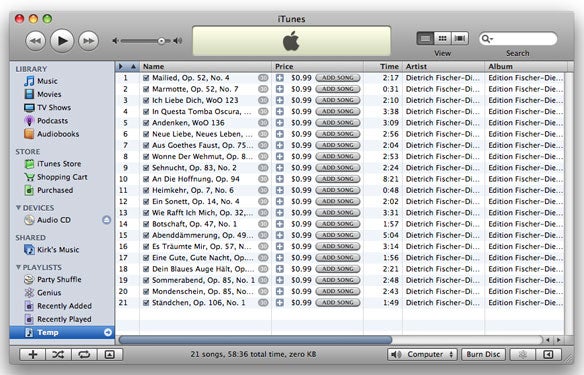Switch to grid view icon
The height and width of the screenshot is (375, 584).
pos(442,38)
